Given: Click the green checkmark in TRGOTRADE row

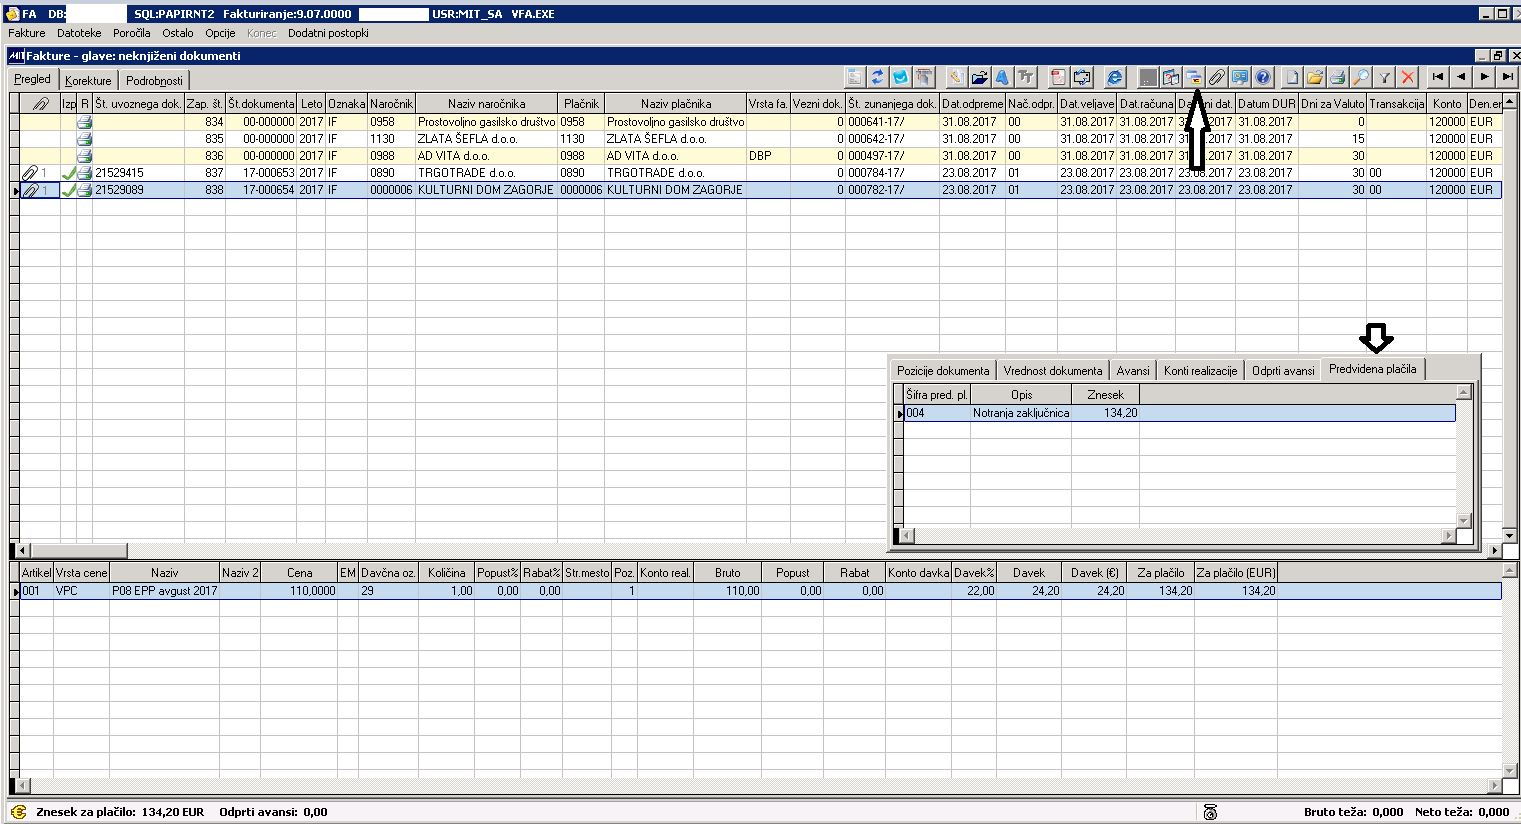Looking at the screenshot, I should click(x=69, y=173).
